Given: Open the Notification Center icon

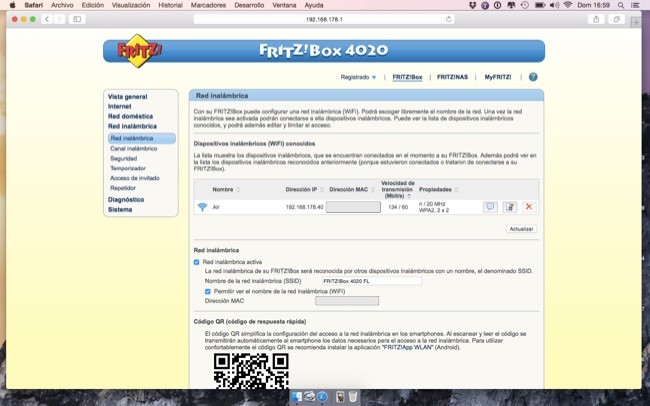Looking at the screenshot, I should pos(635,5).
